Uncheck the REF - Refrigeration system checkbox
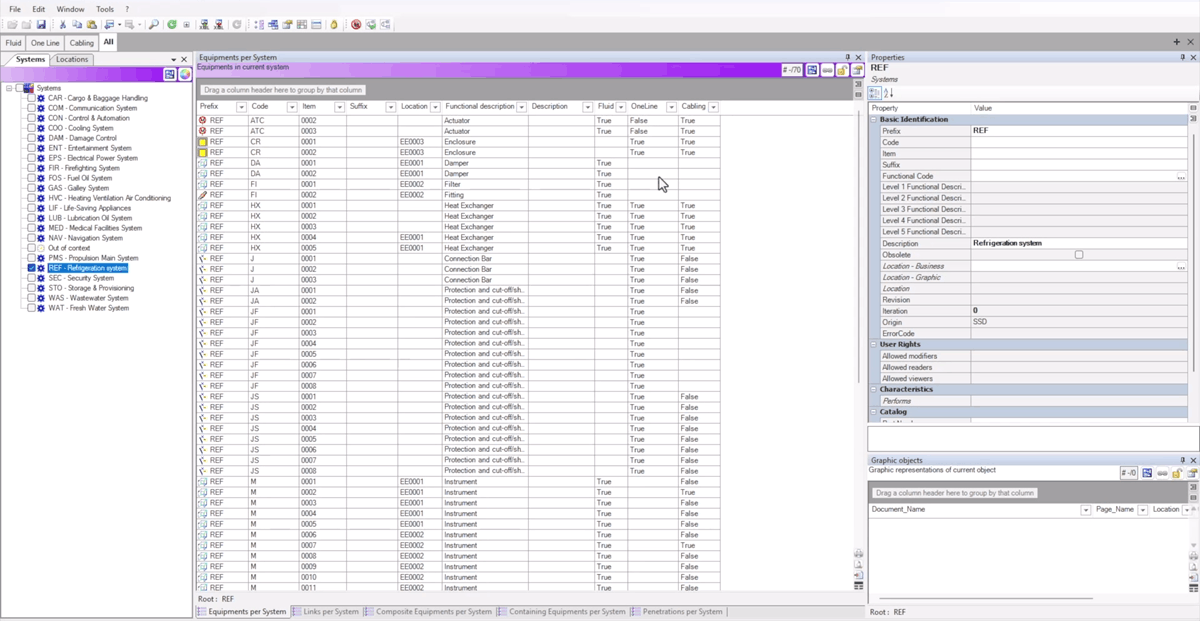 (31, 268)
